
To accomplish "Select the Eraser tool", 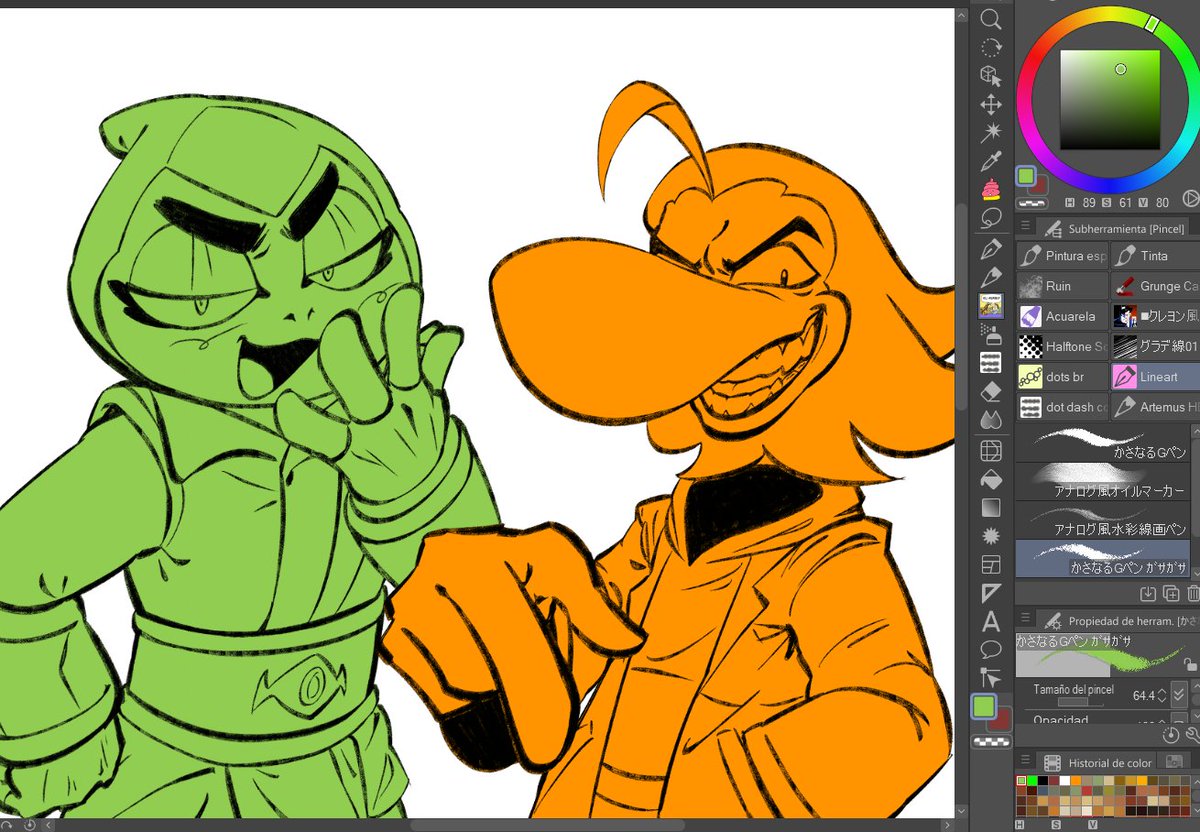I will coord(991,391).
